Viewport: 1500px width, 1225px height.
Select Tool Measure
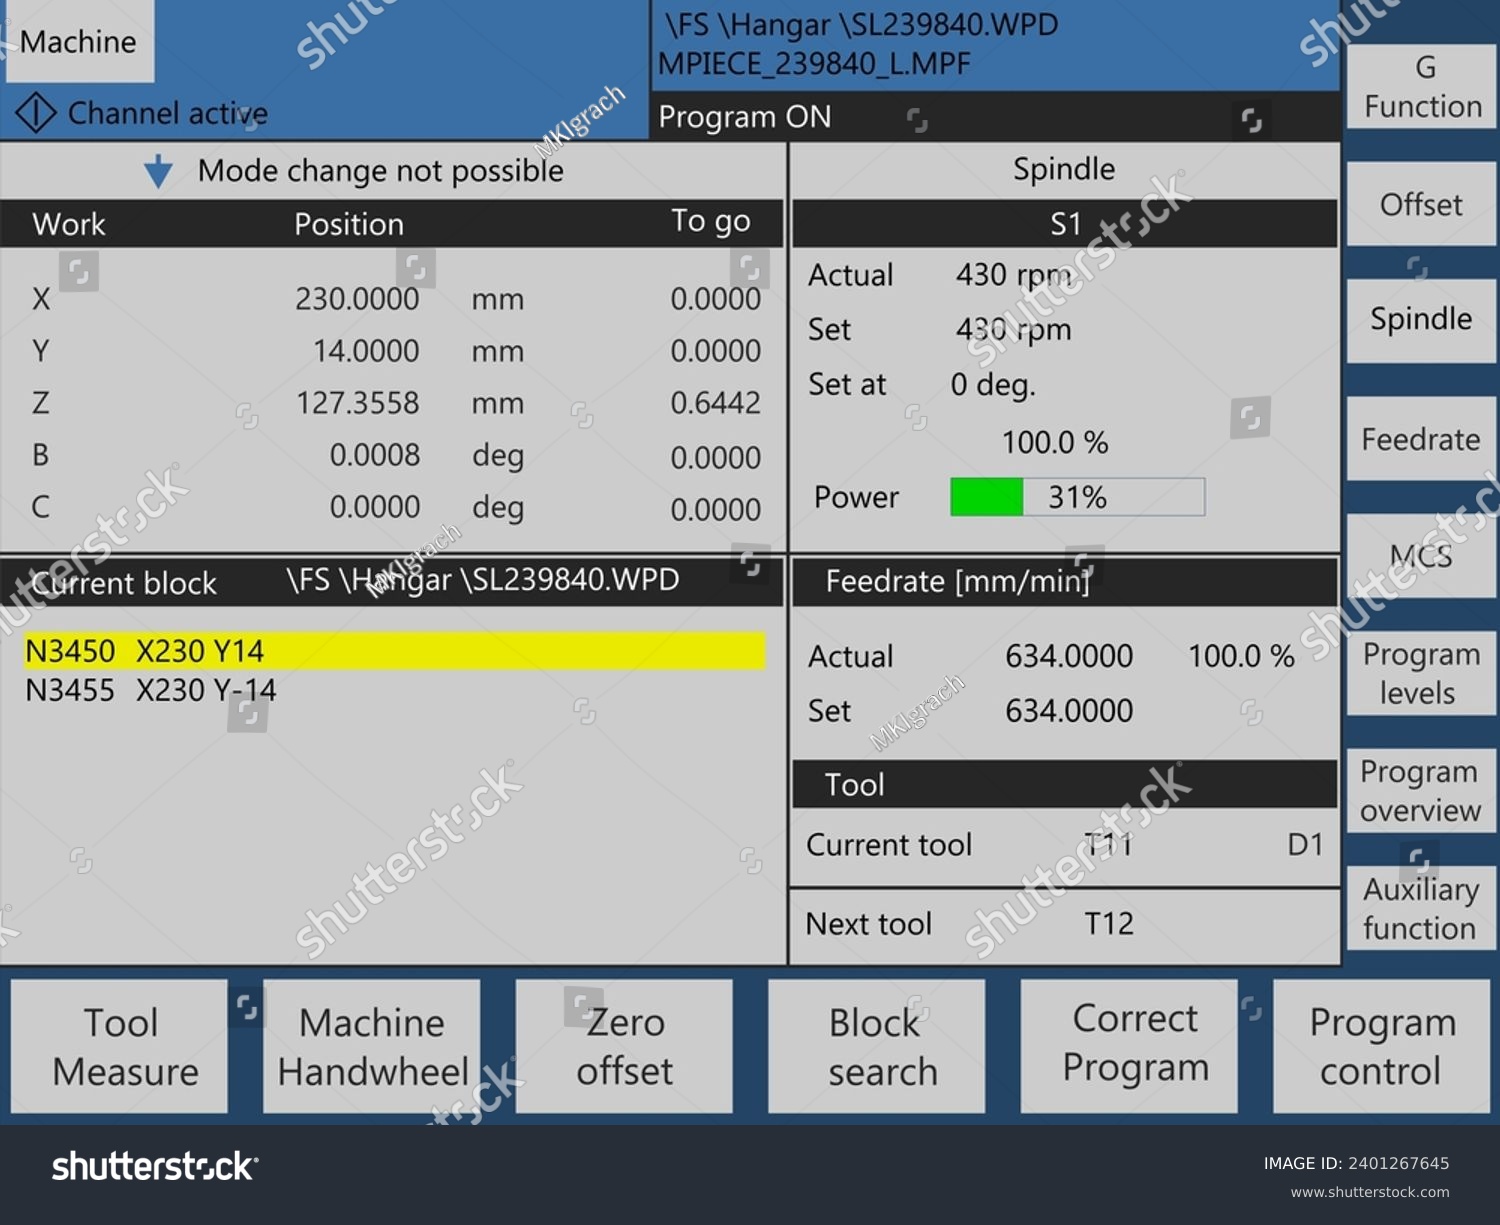click(x=119, y=1046)
